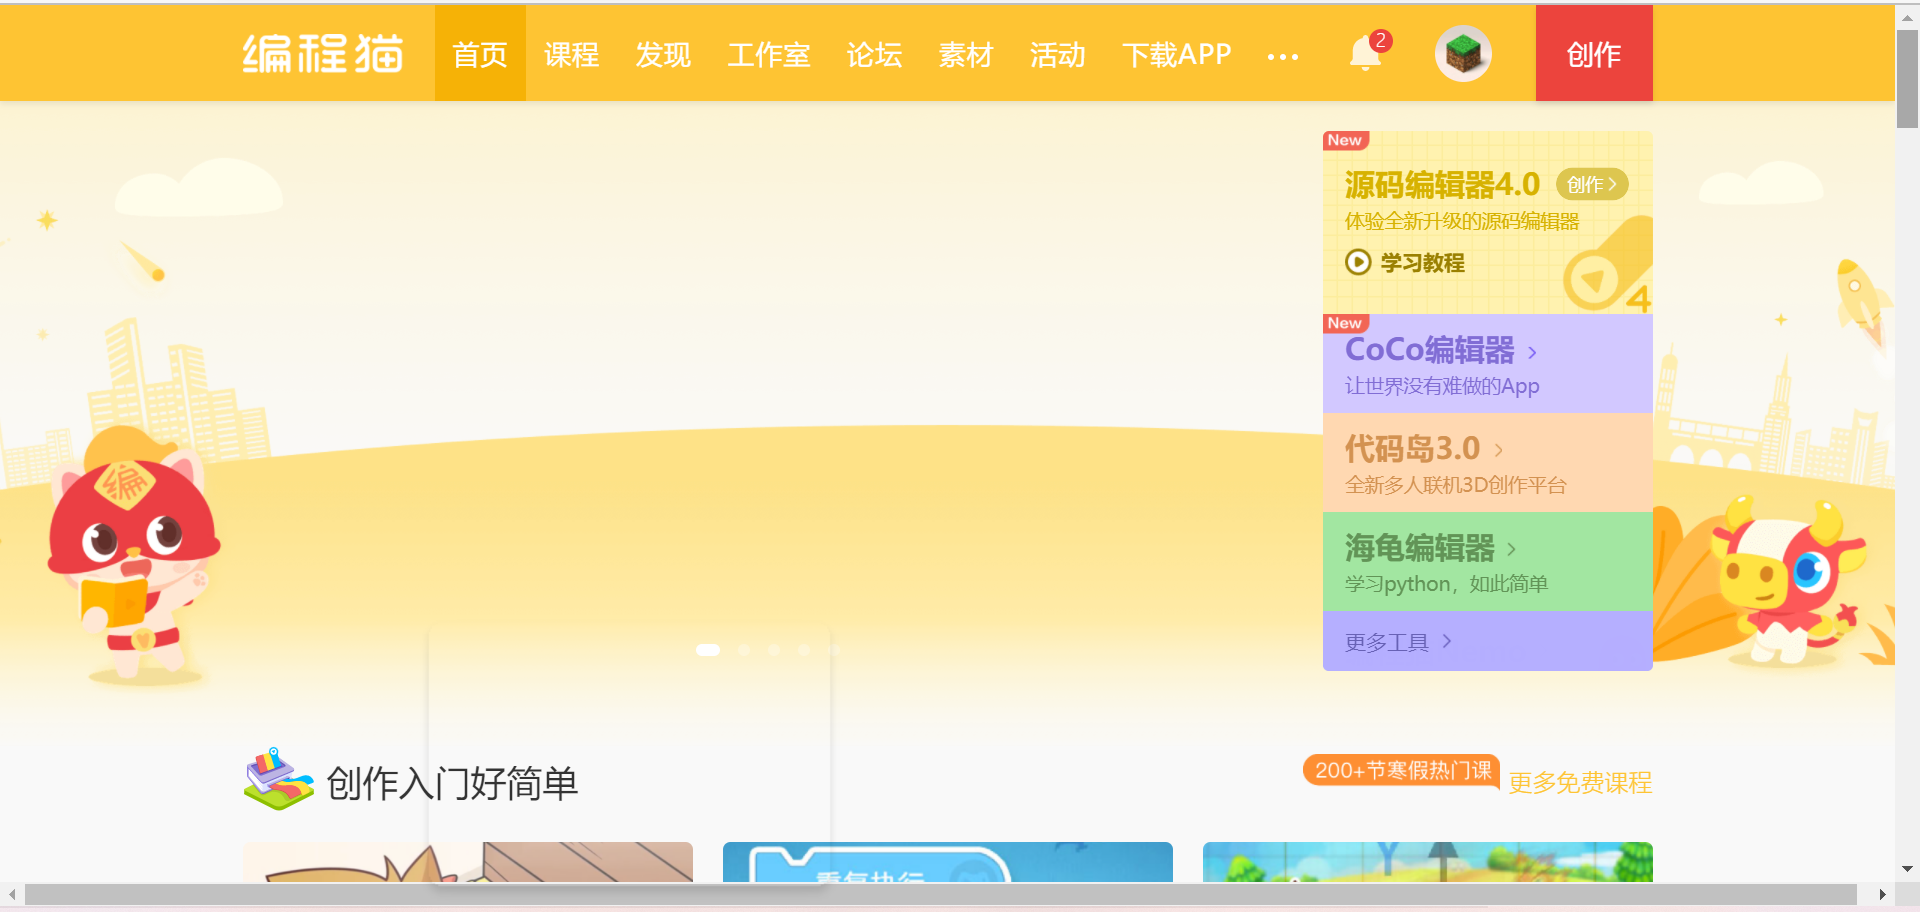1920x912 pixels.
Task: Click the 体验全新升级的源码编辑器 subtitle
Action: (x=1462, y=221)
